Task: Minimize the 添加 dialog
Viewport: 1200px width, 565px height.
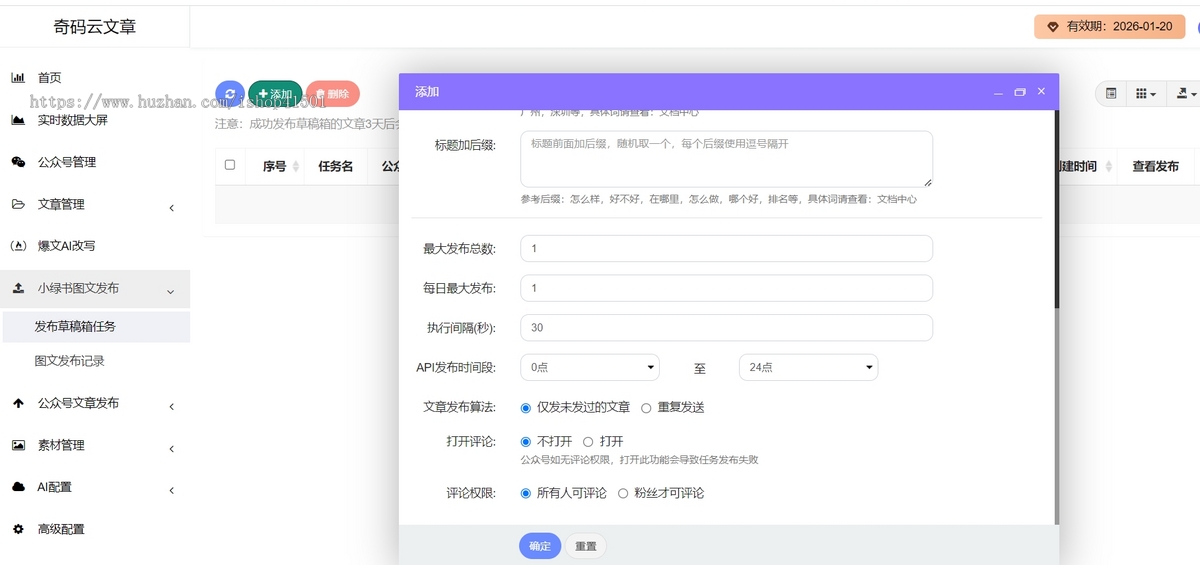Action: click(x=998, y=92)
